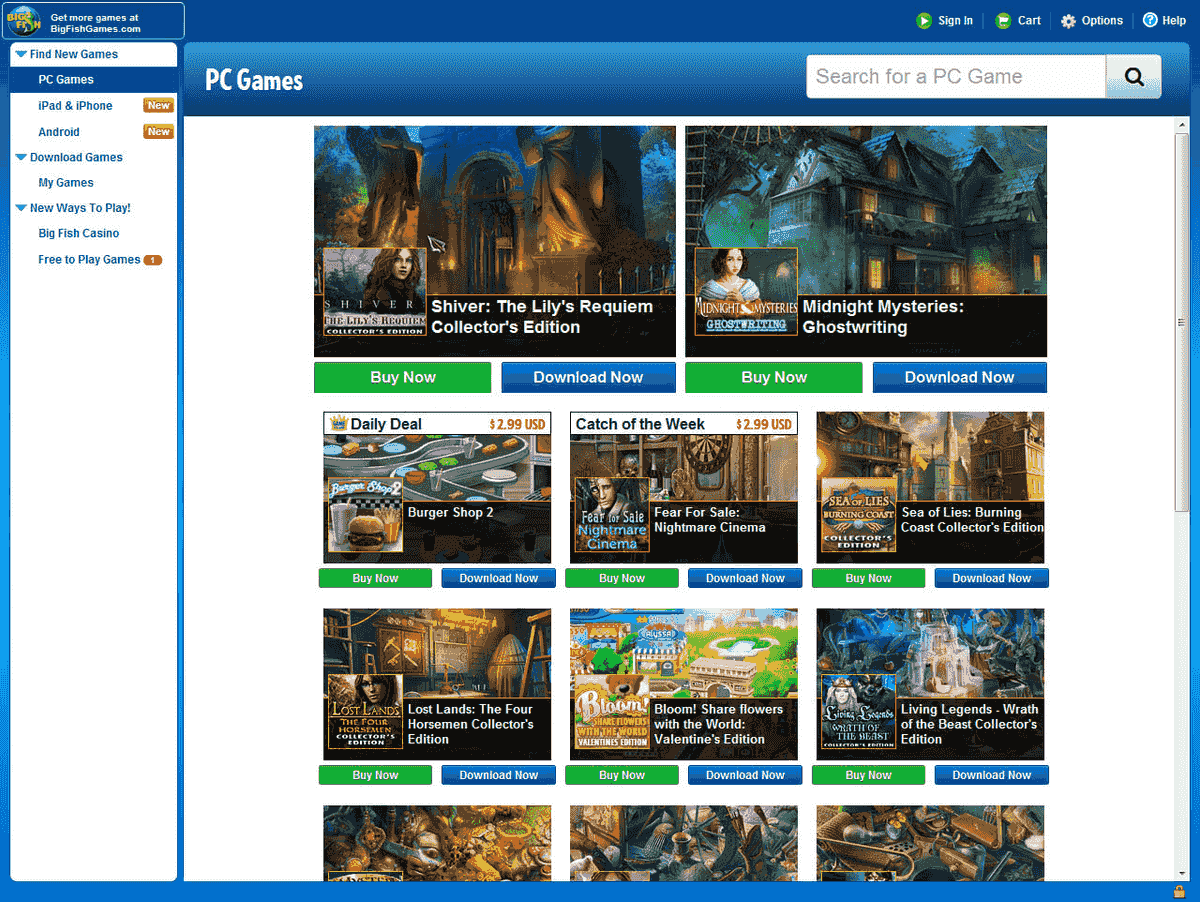The width and height of the screenshot is (1200, 902).
Task: Download Now for Fear For Sale: Nightmare Cinema
Action: [x=744, y=577]
